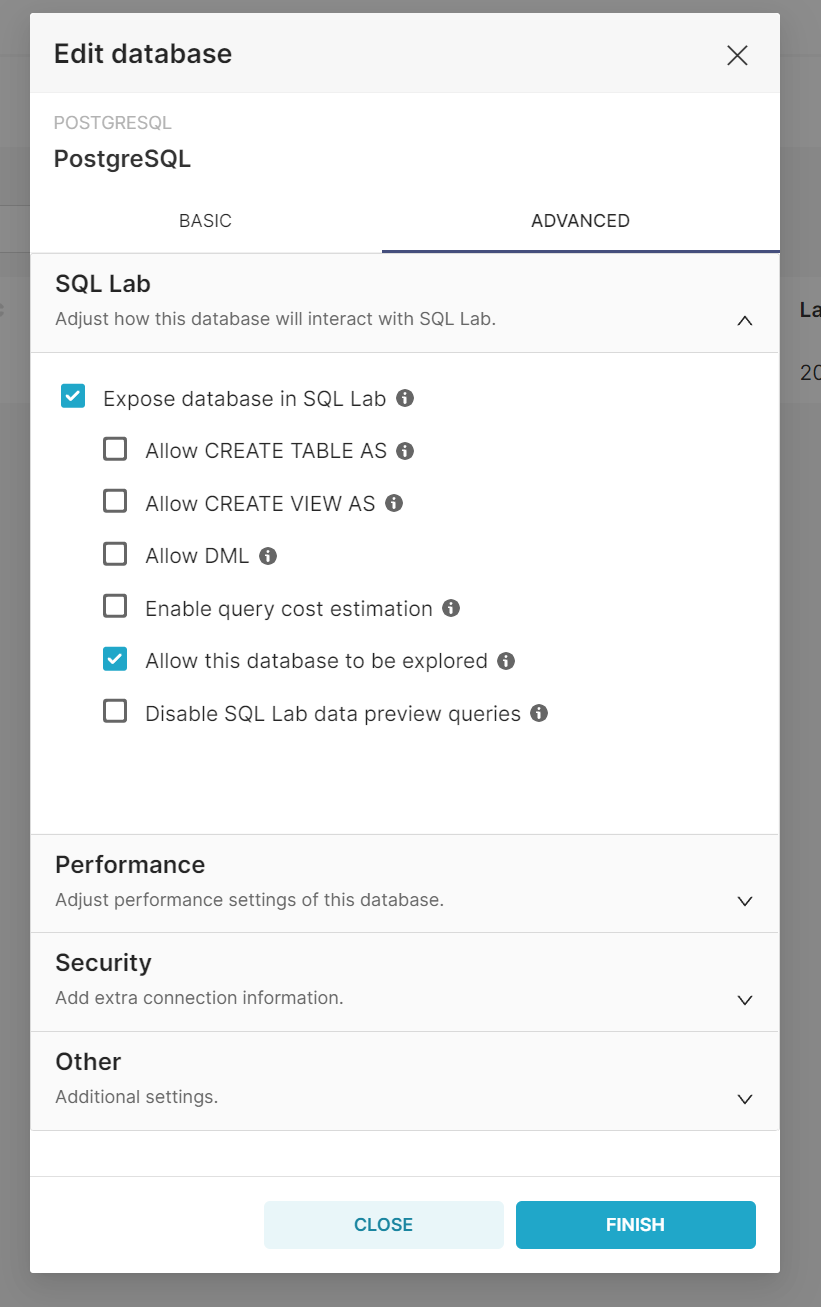This screenshot has height=1307, width=821.
Task: Select the ADVANCED tab
Action: [580, 221]
